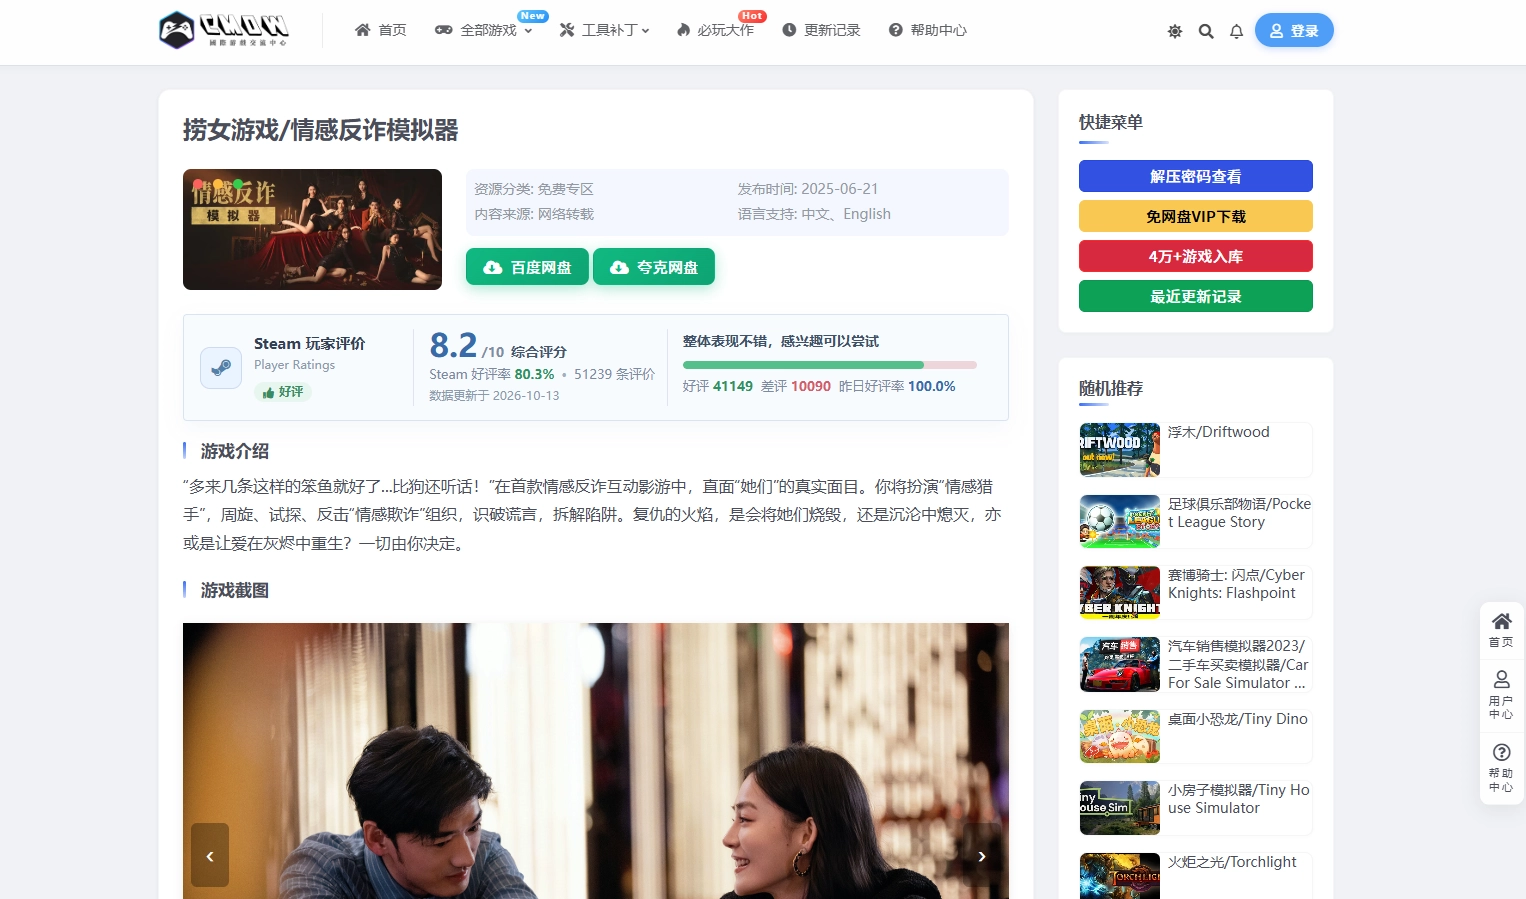Click the site logo in the header

pos(224,30)
